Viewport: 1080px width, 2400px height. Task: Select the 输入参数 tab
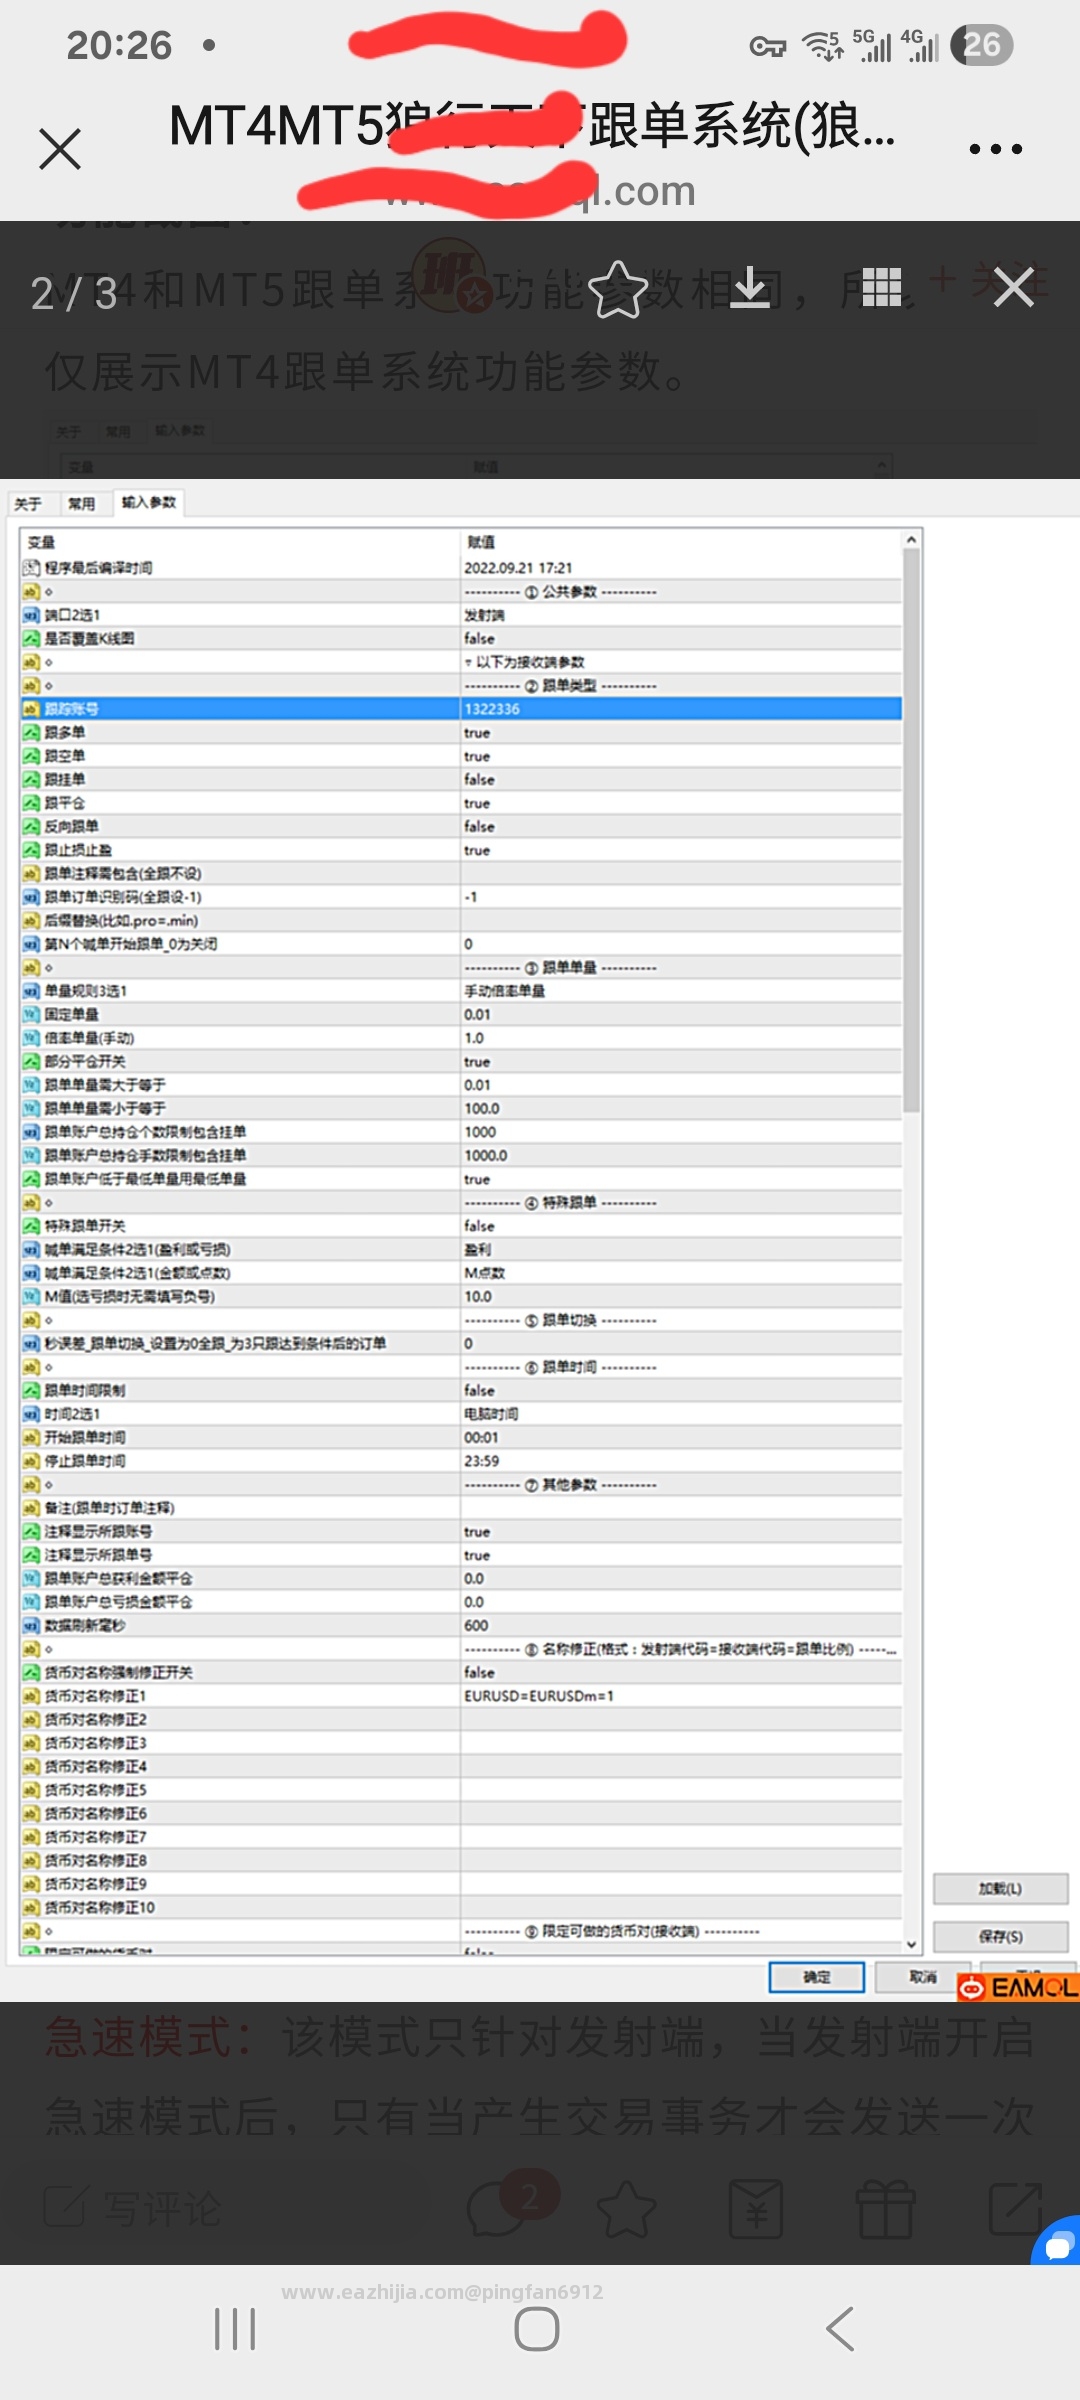pos(149,502)
